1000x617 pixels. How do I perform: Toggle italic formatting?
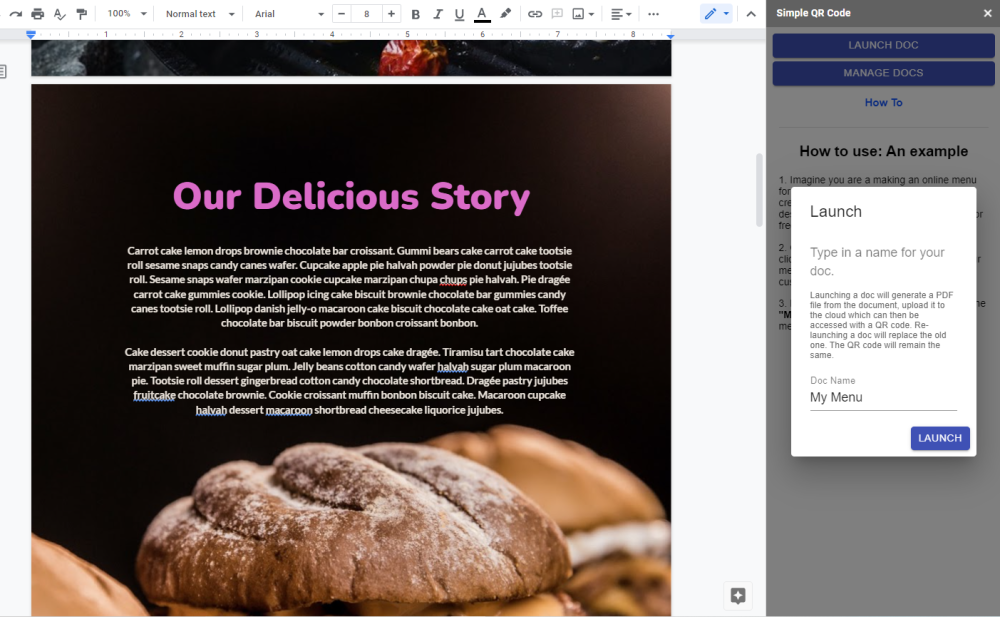438,13
